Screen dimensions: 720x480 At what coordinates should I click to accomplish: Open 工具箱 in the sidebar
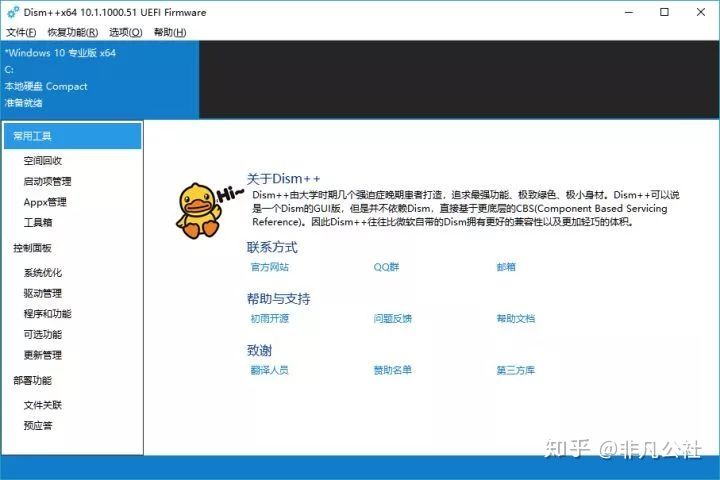[x=38, y=223]
